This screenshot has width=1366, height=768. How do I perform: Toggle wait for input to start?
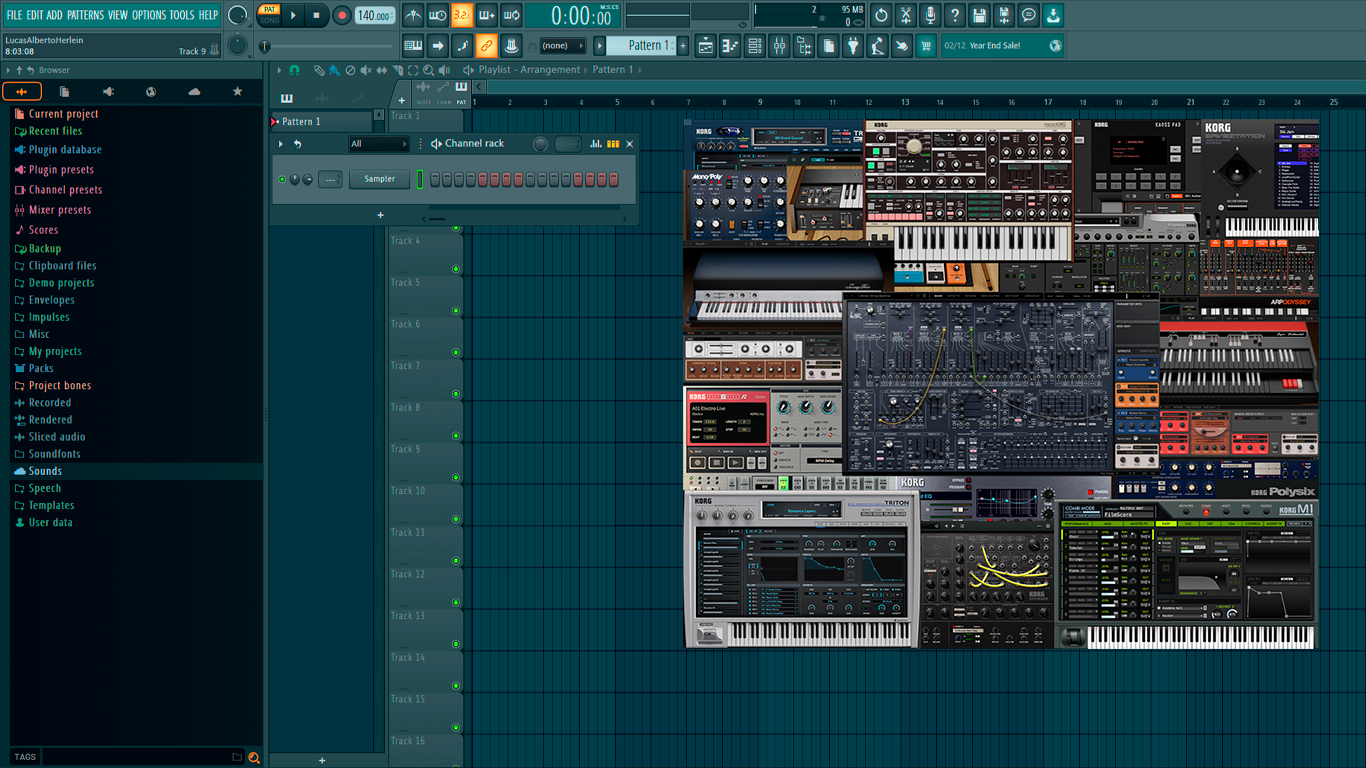(437, 15)
